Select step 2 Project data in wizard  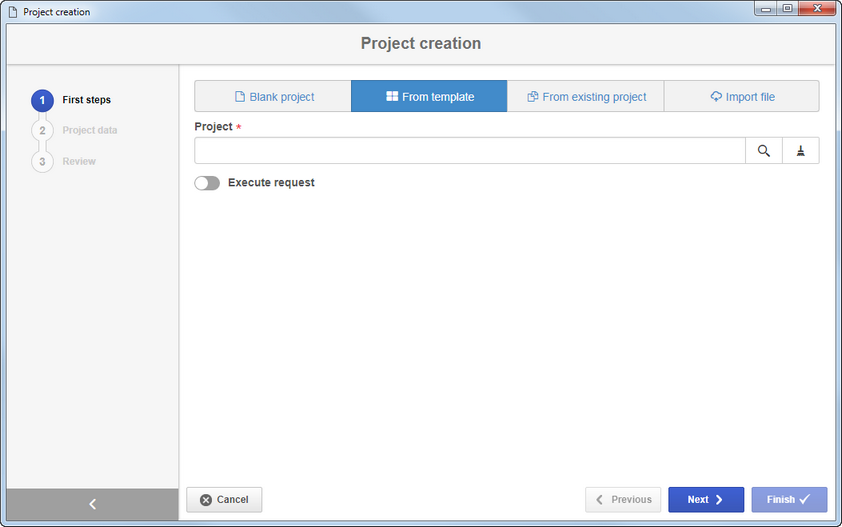pyautogui.click(x=75, y=131)
